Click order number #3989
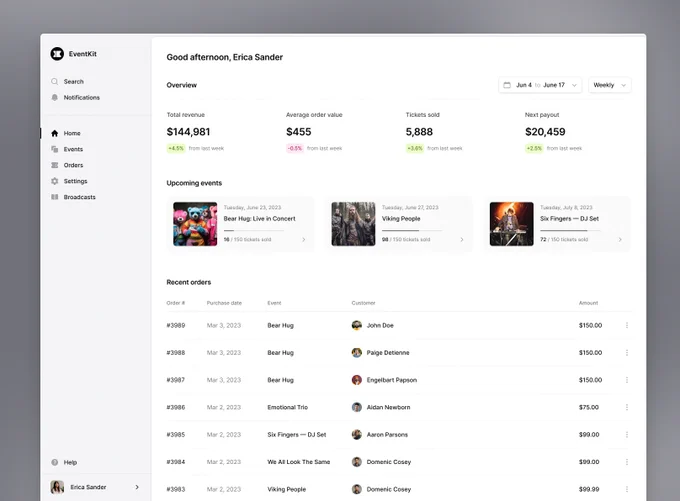Screen dimensions: 680x501 [x=176, y=325]
